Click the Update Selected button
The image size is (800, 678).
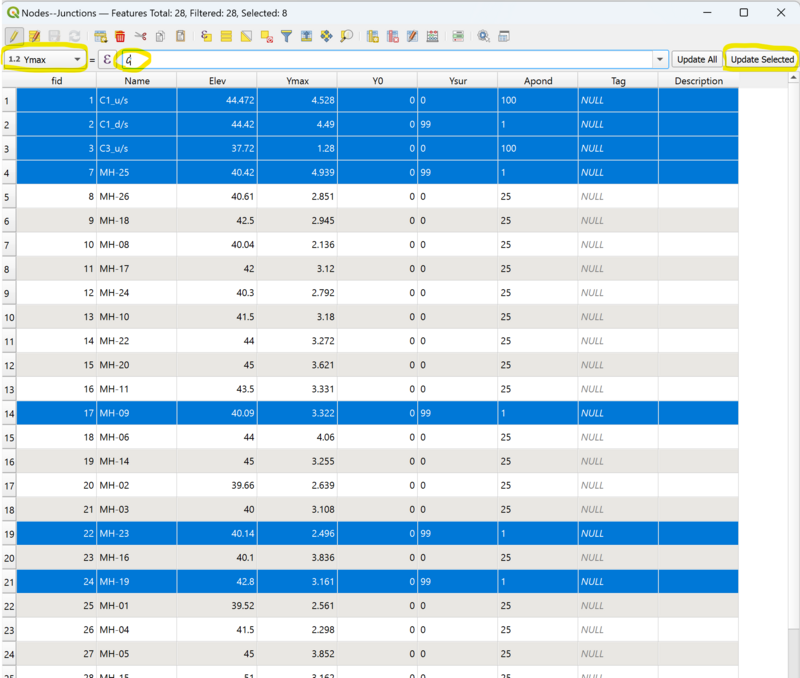click(x=761, y=60)
